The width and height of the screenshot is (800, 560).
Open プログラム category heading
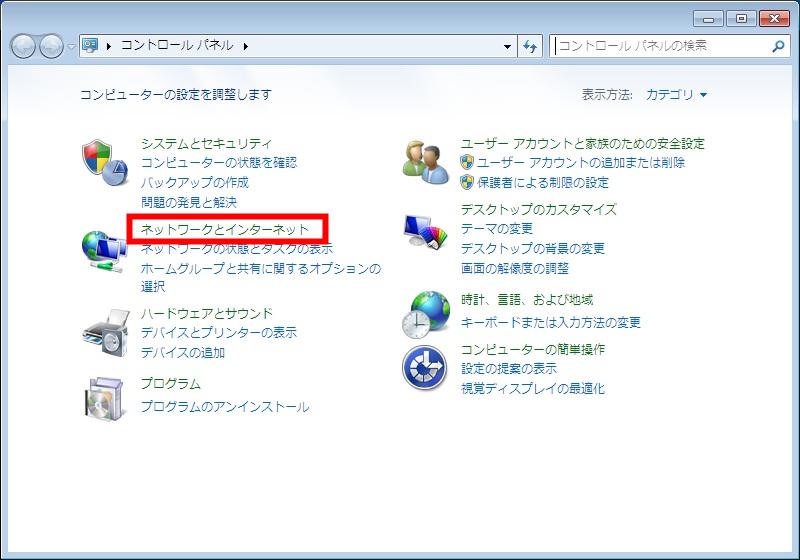171,384
